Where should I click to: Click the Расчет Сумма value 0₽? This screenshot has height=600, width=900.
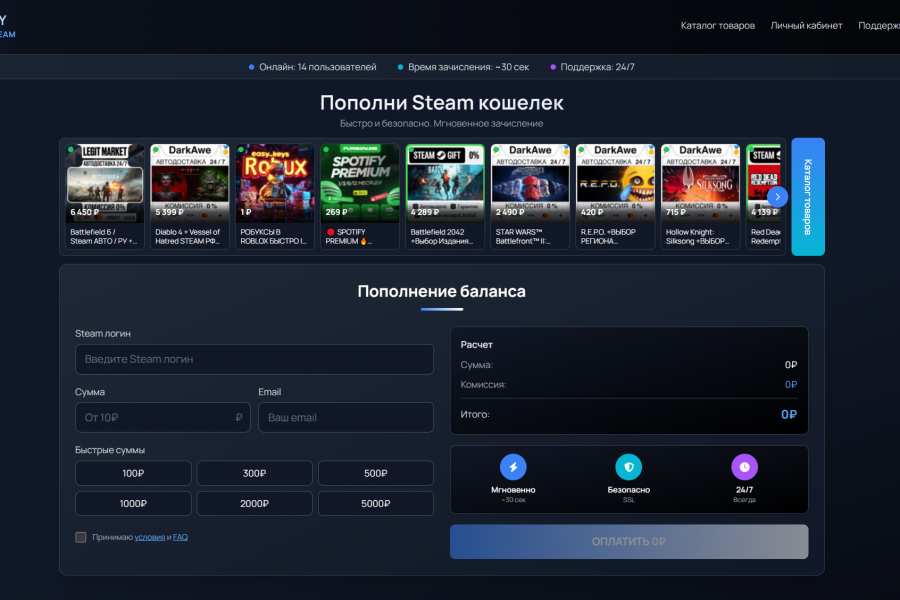pyautogui.click(x=791, y=365)
